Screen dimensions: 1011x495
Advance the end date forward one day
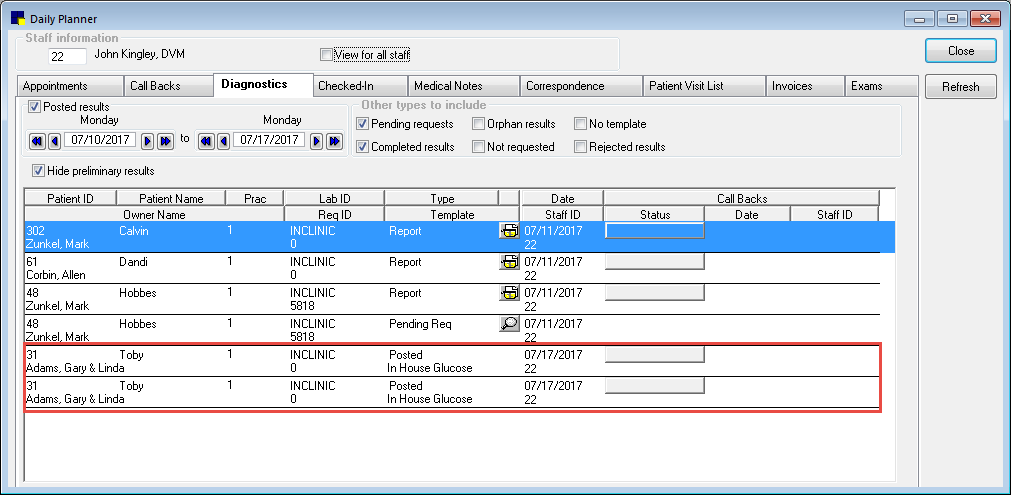point(316,141)
